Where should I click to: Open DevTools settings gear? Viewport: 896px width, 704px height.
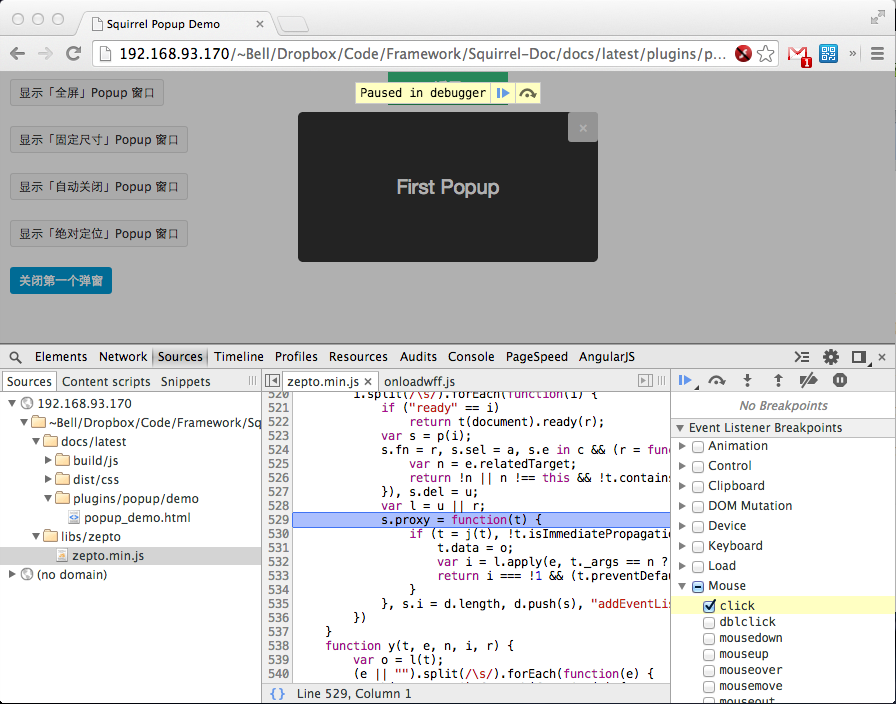830,357
